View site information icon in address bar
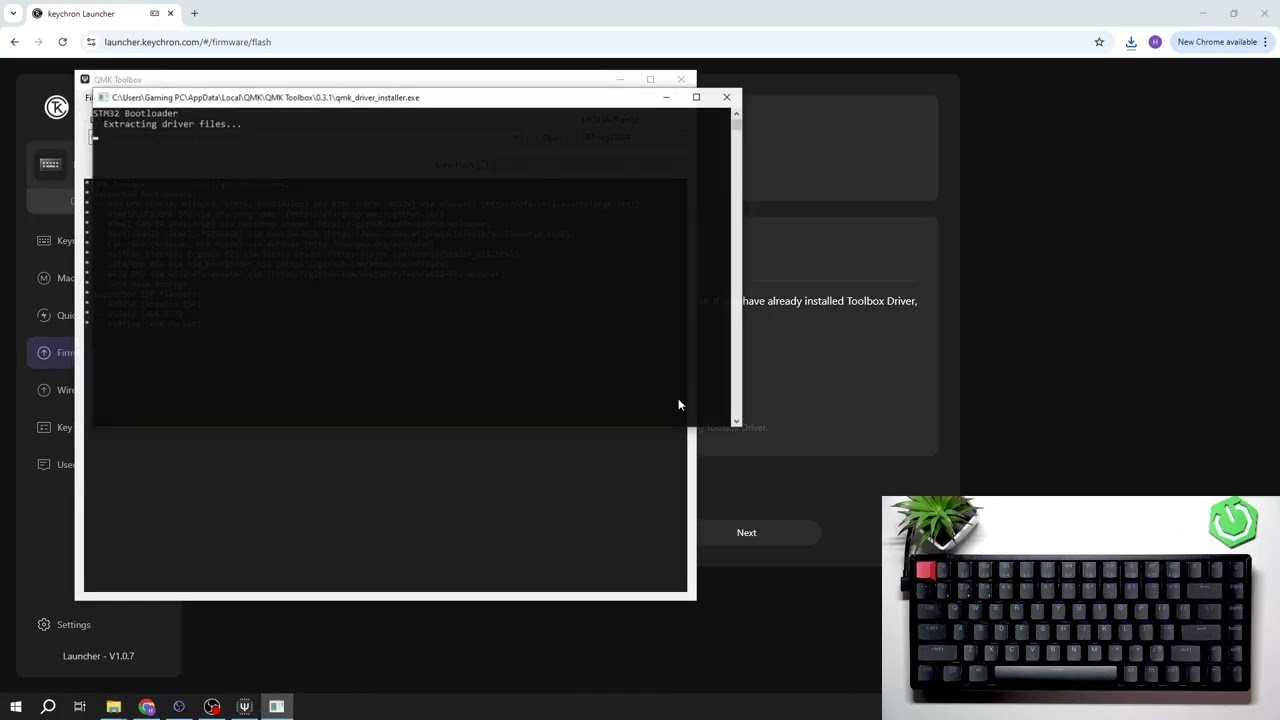Screen dimensions: 1280x720 tap(90, 42)
